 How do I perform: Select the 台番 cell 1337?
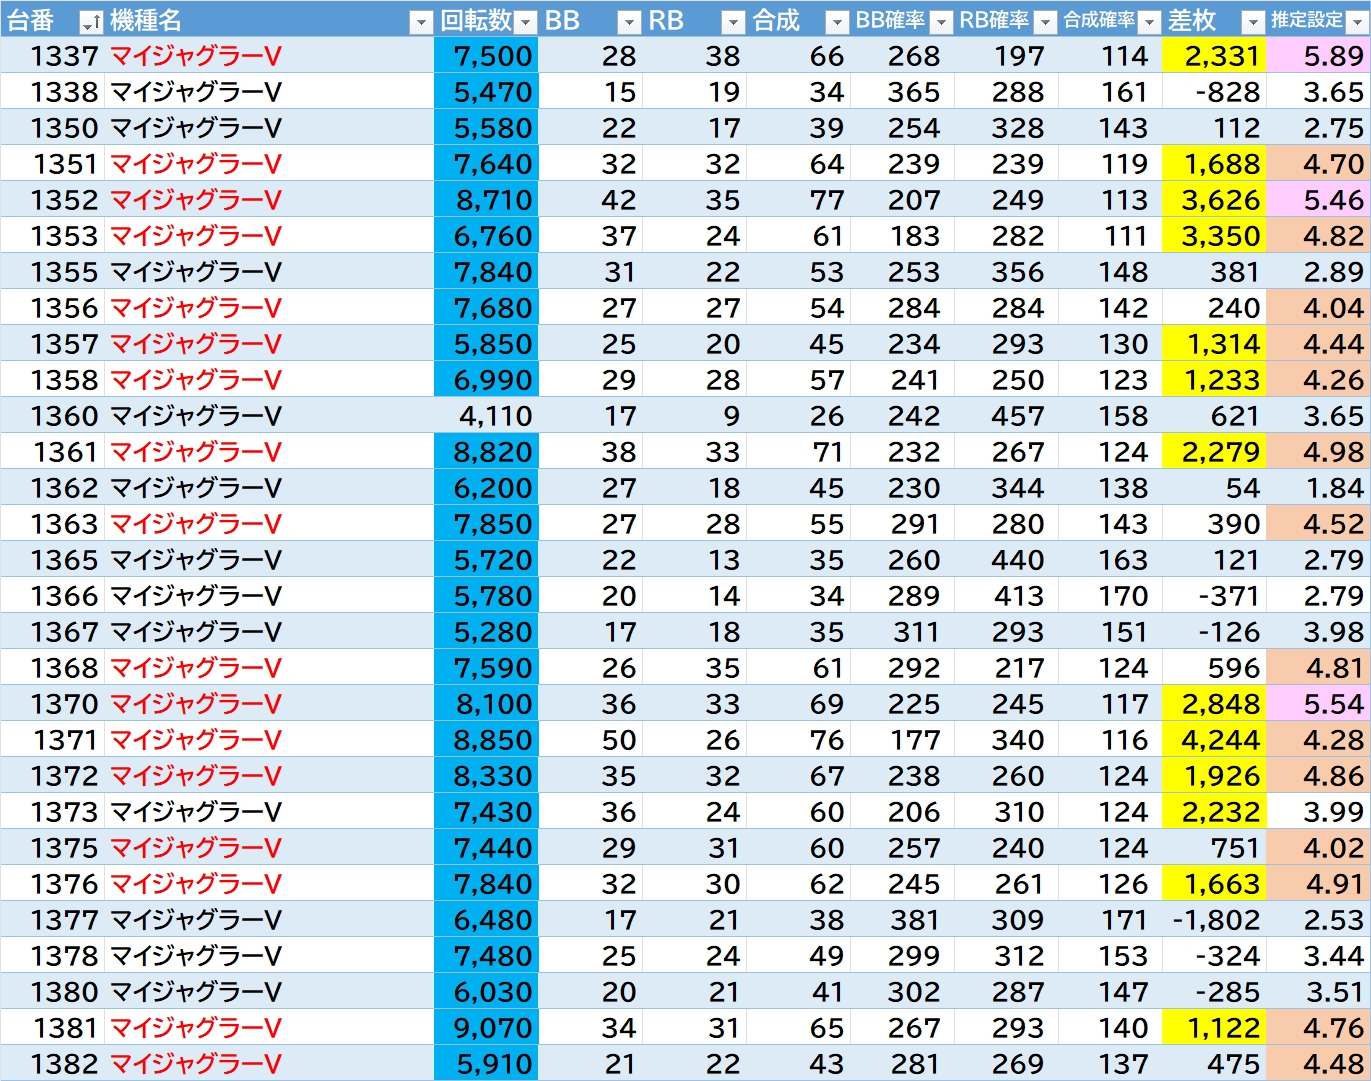52,56
